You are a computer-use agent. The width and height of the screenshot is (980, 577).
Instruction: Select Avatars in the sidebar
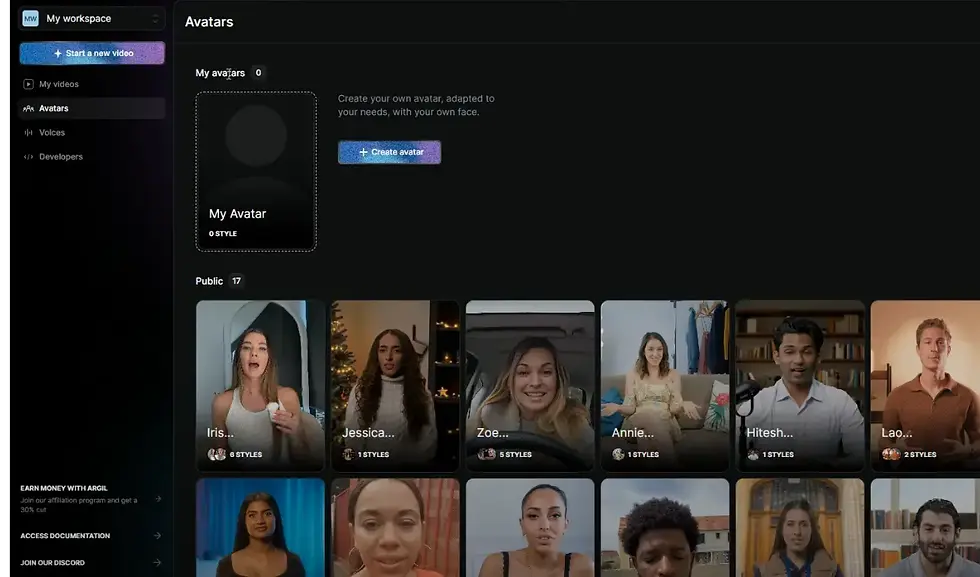92,108
